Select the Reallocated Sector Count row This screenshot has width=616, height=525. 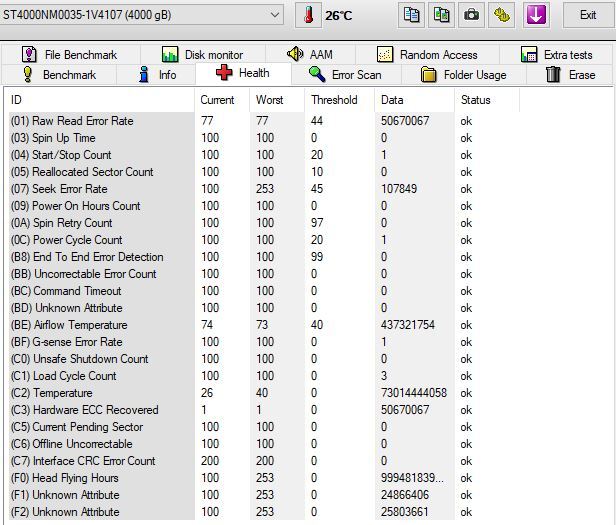264,172
